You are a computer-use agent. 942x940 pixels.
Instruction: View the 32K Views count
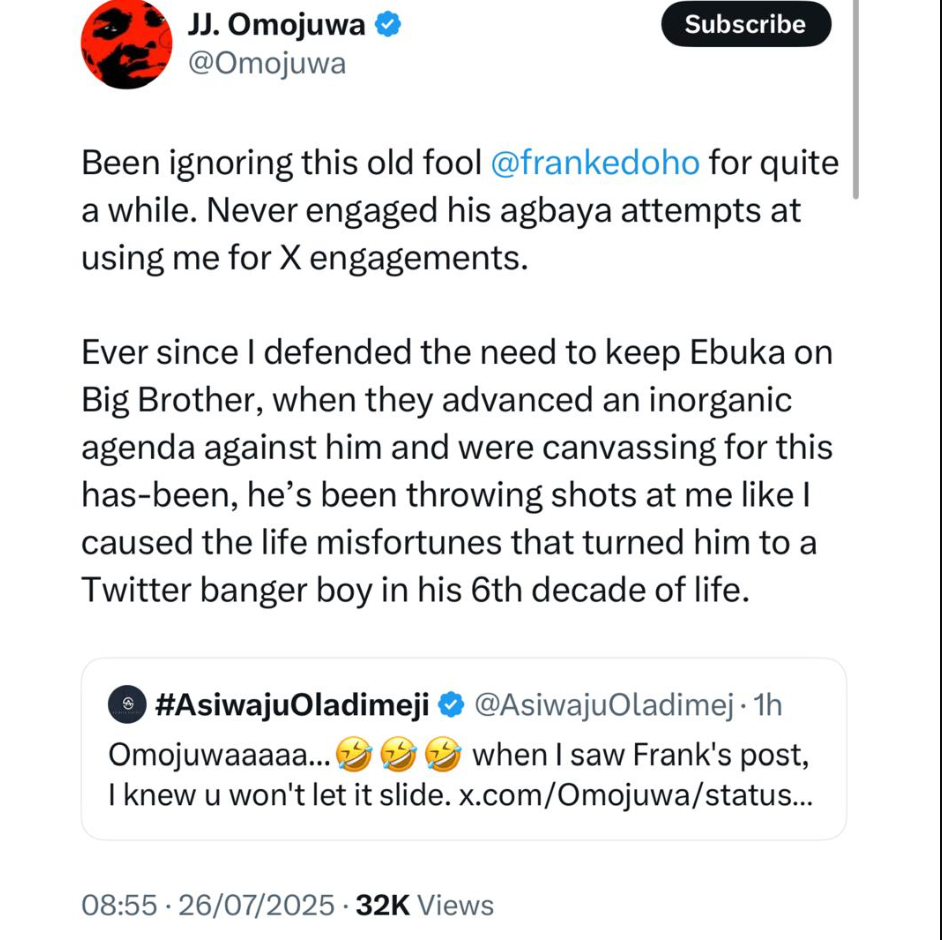425,906
